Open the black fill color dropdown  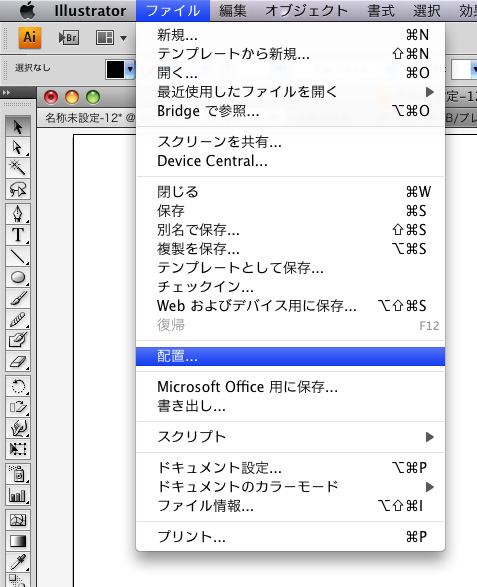[x=130, y=69]
